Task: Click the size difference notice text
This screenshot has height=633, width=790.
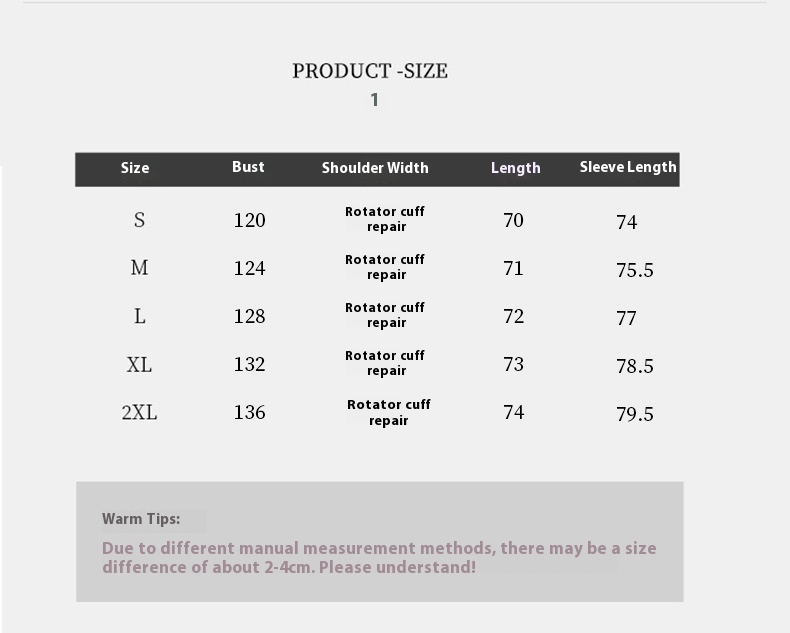Action: click(379, 558)
